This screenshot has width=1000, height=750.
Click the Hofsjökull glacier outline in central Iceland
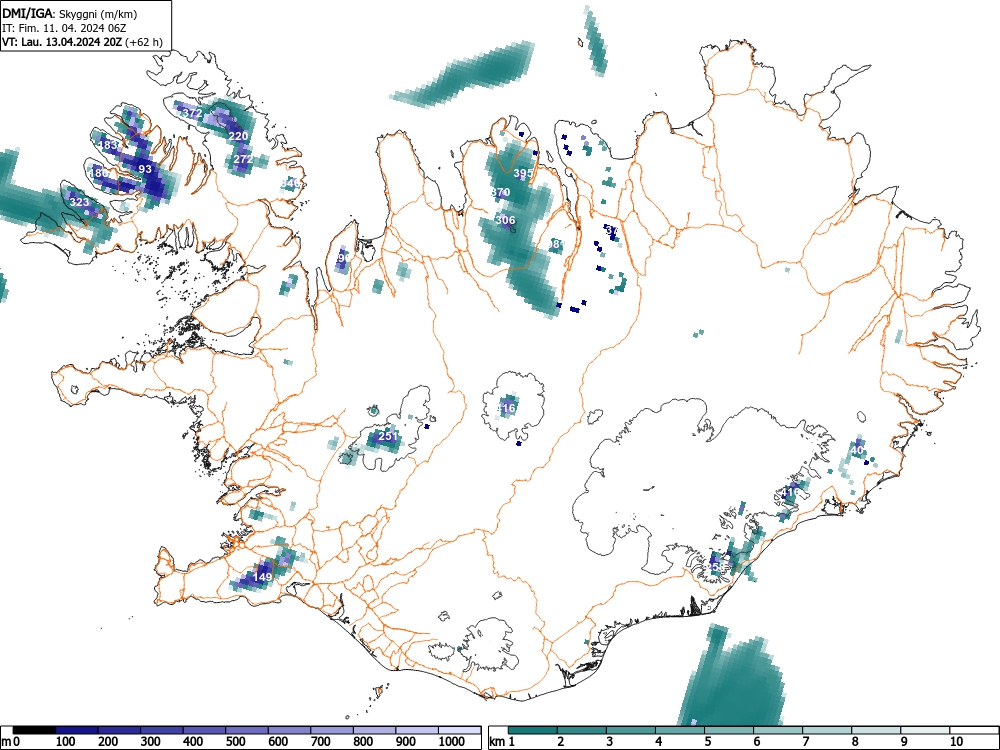[x=514, y=407]
